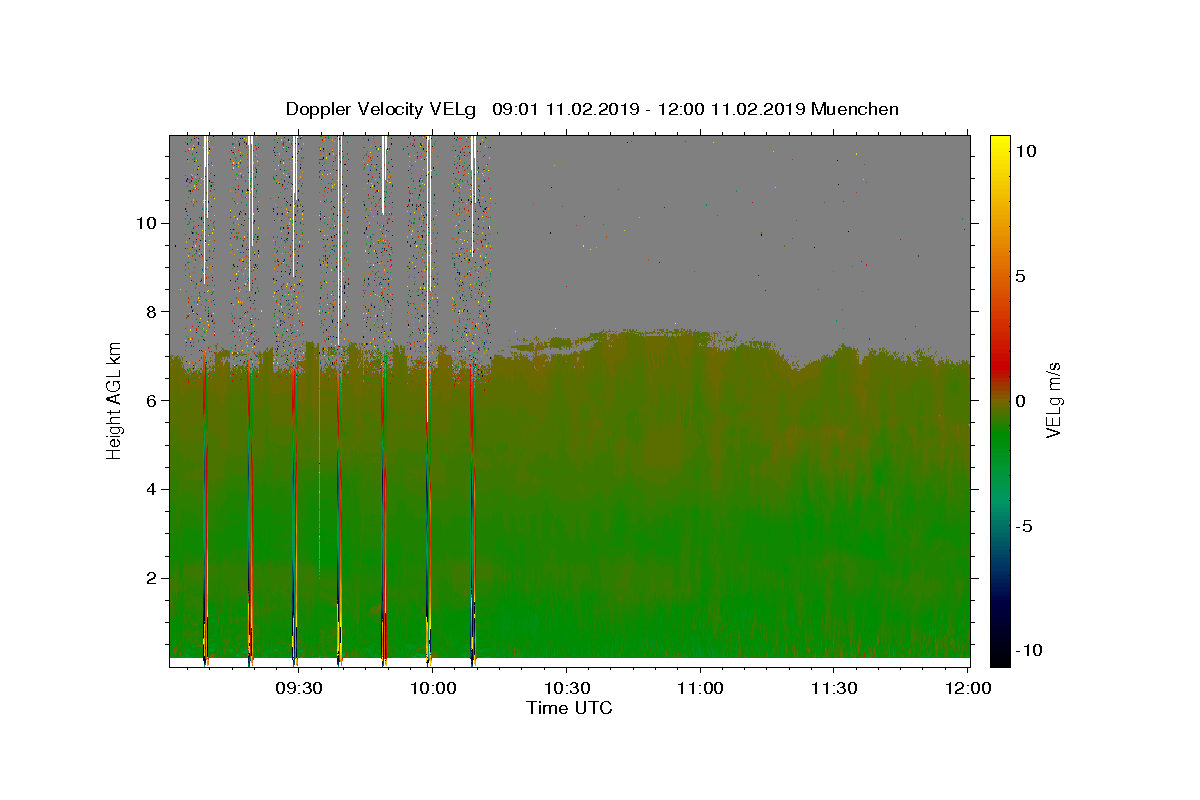Screen dimensions: 1200x800
Task: Click the colorbar value -10 label
Action: [x=1029, y=650]
